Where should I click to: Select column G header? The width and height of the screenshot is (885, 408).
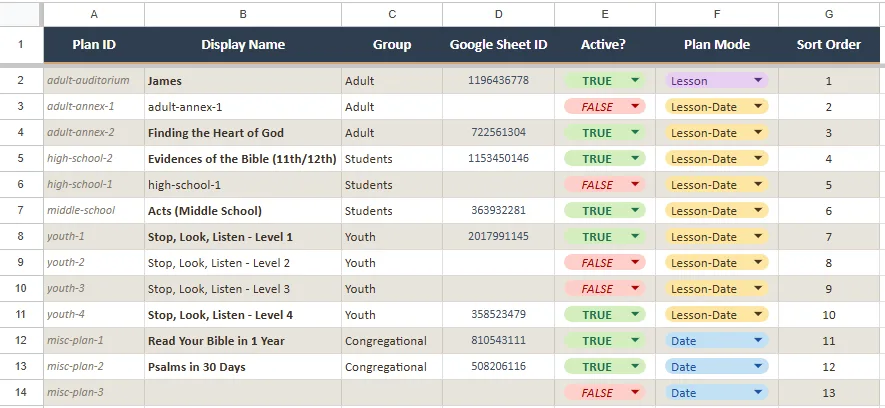[x=829, y=14]
